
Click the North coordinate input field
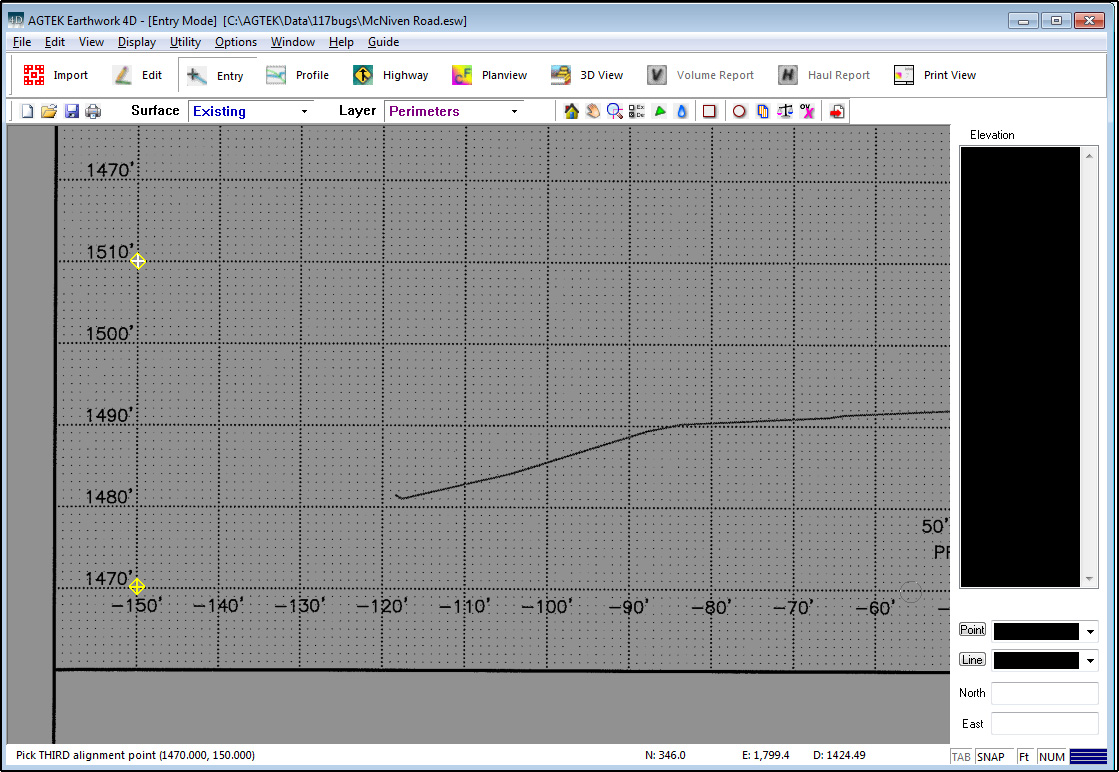[1044, 693]
